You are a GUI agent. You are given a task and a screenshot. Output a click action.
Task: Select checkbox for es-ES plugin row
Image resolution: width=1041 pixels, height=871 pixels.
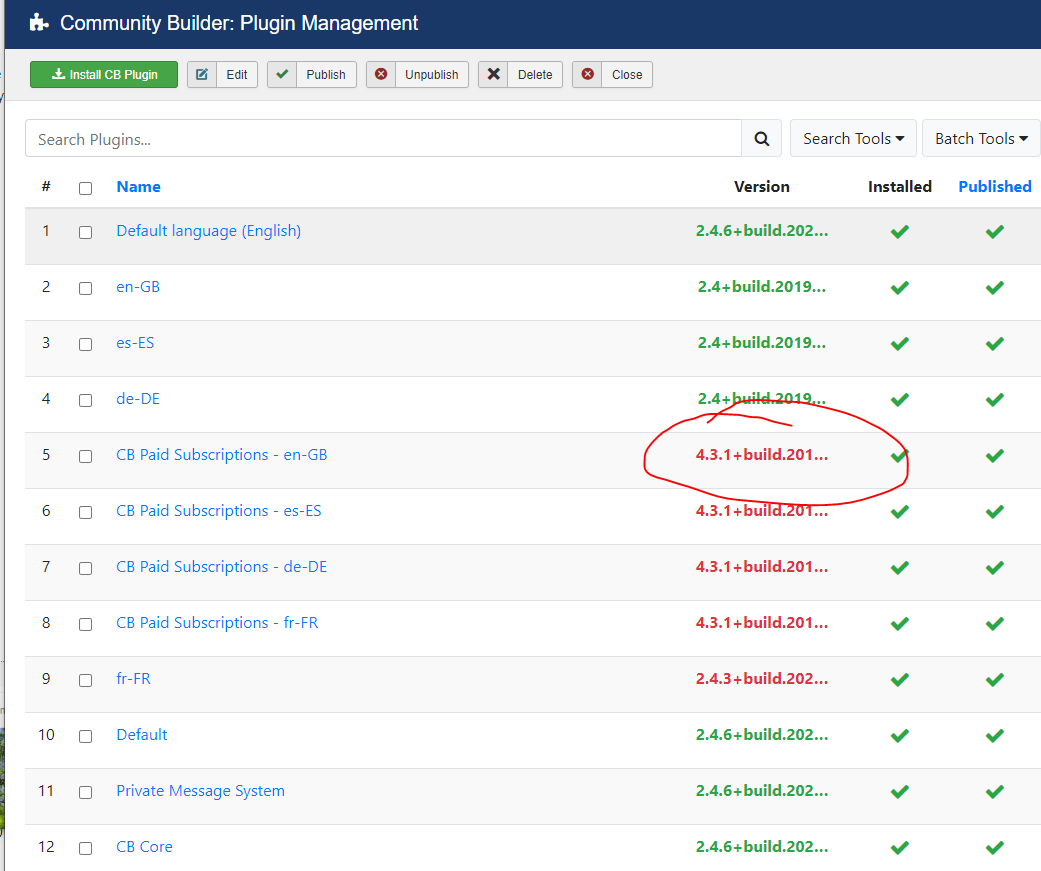(x=85, y=344)
